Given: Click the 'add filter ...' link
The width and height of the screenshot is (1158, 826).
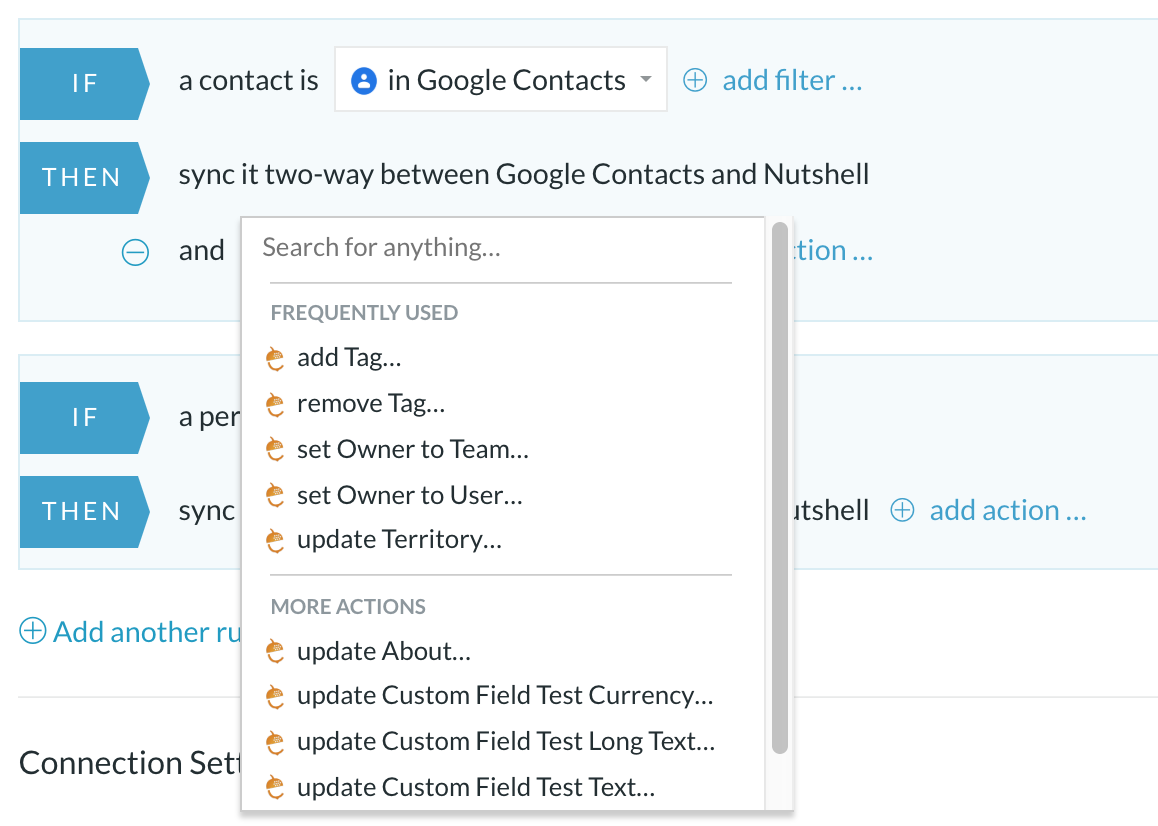Looking at the screenshot, I should coord(792,80).
